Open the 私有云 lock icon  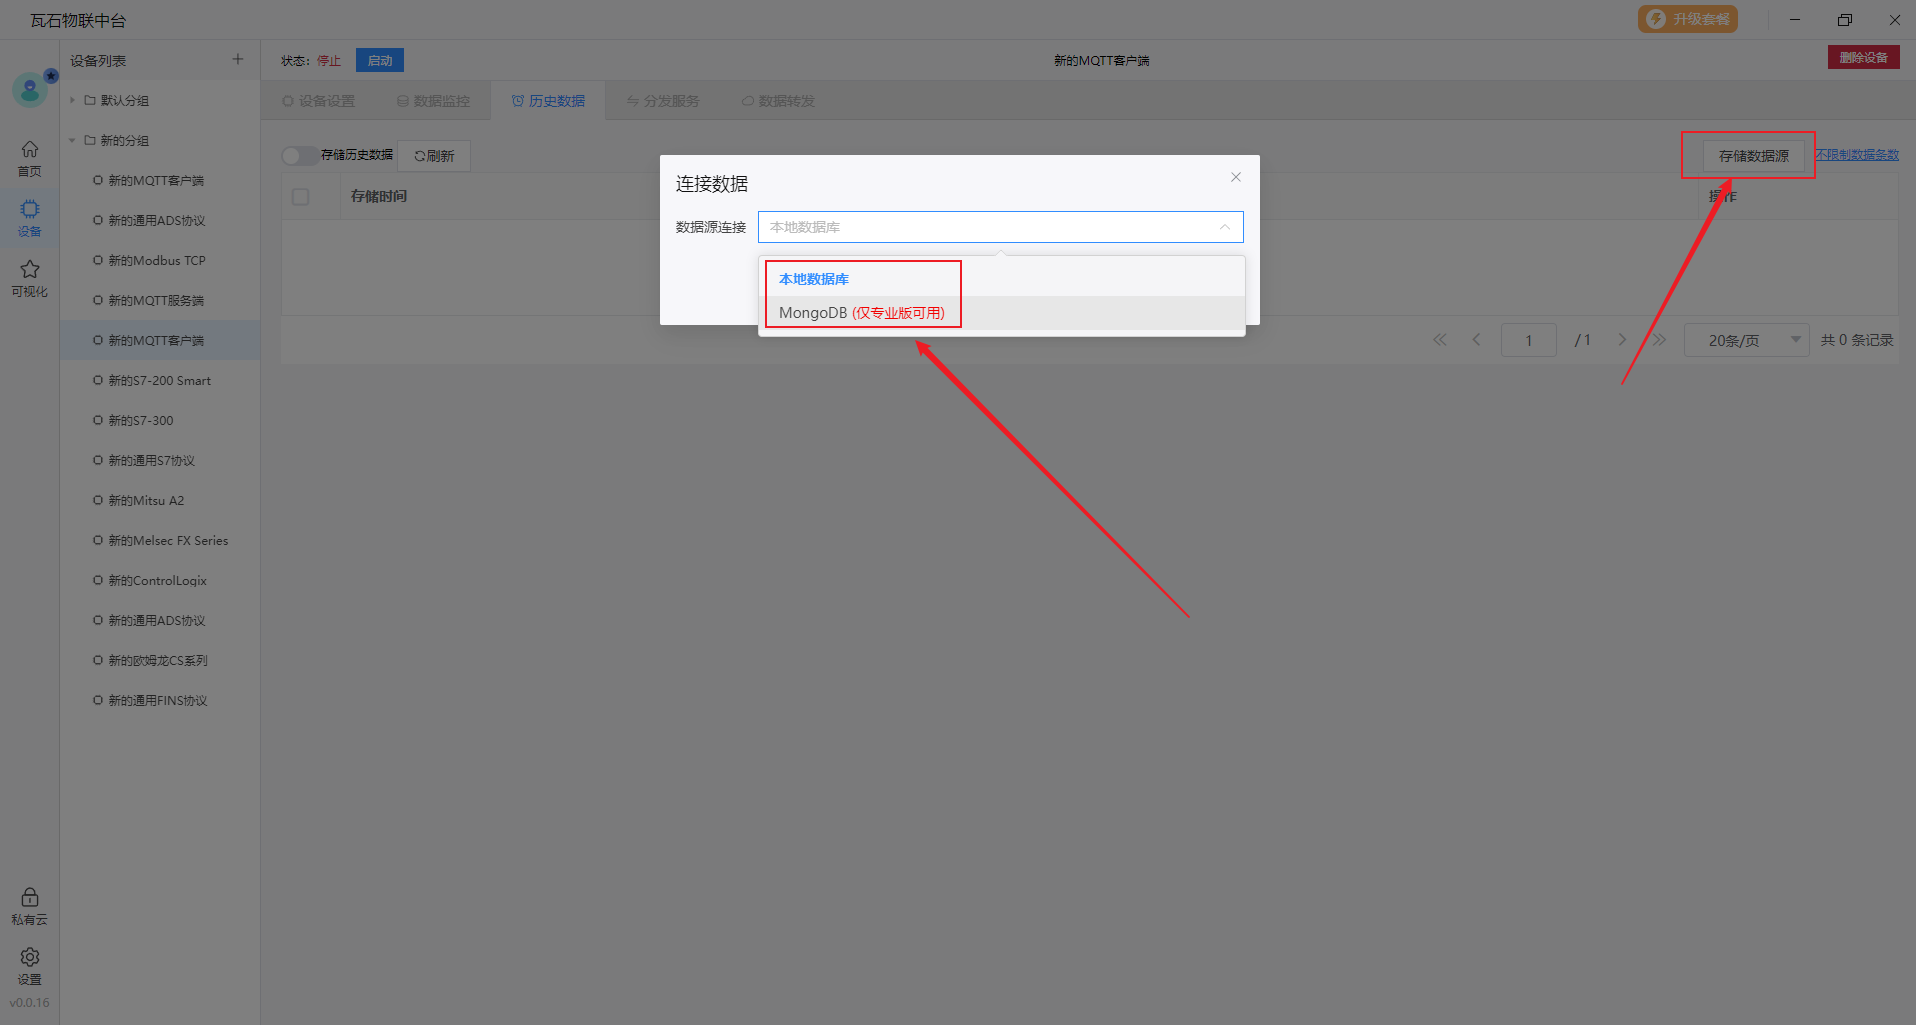pyautogui.click(x=30, y=905)
